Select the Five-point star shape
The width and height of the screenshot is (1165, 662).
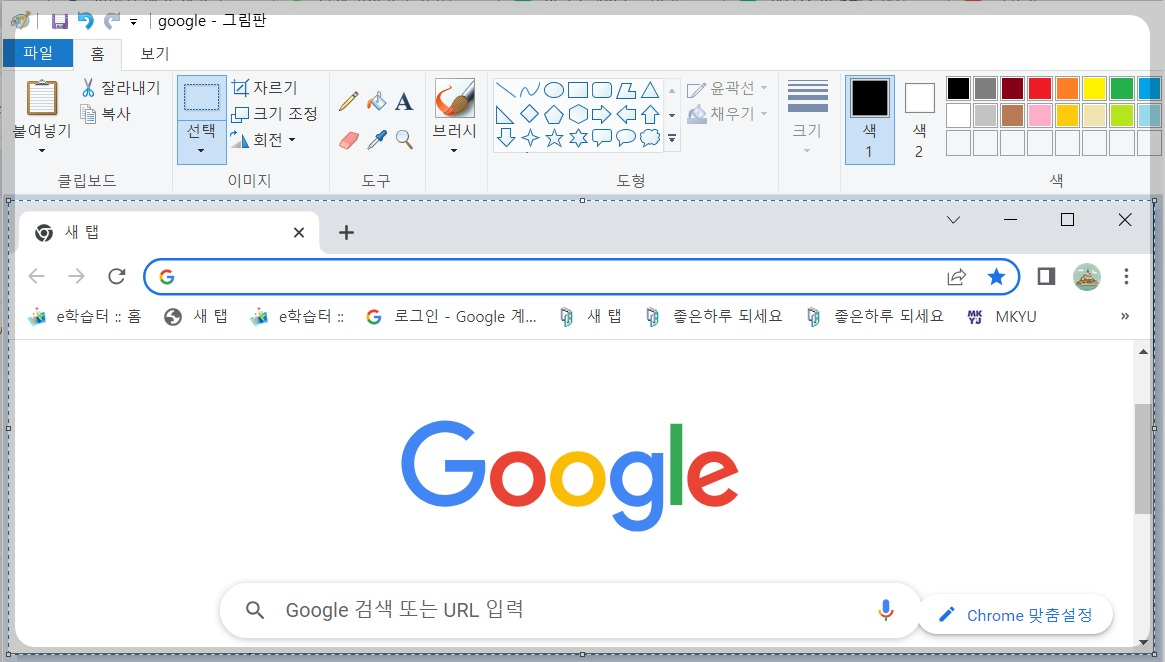[554, 138]
